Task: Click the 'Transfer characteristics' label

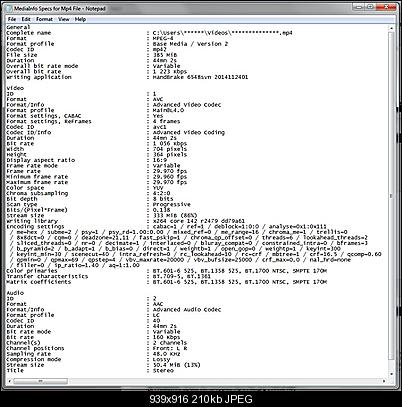Action: [x=47, y=276]
